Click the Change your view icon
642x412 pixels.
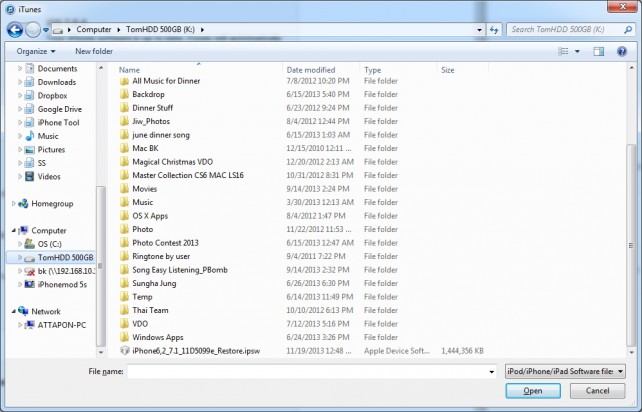click(x=563, y=51)
